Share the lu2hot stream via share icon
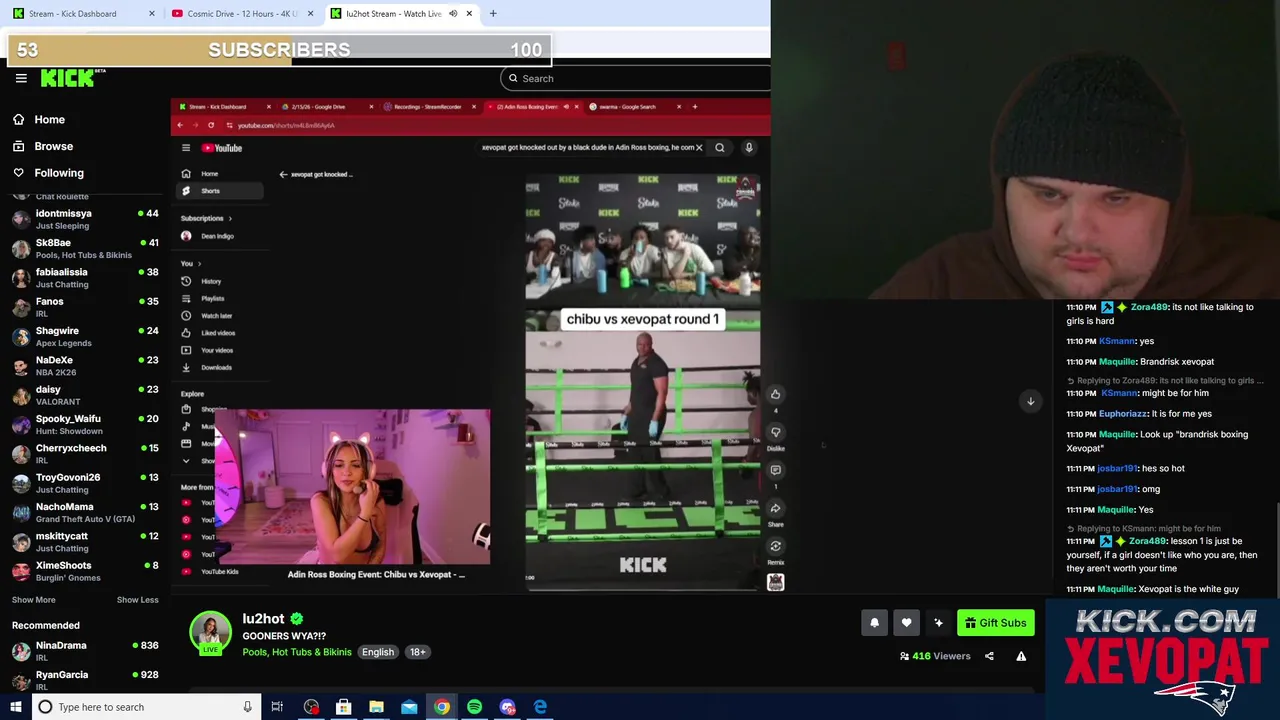The width and height of the screenshot is (1280, 720). [989, 656]
